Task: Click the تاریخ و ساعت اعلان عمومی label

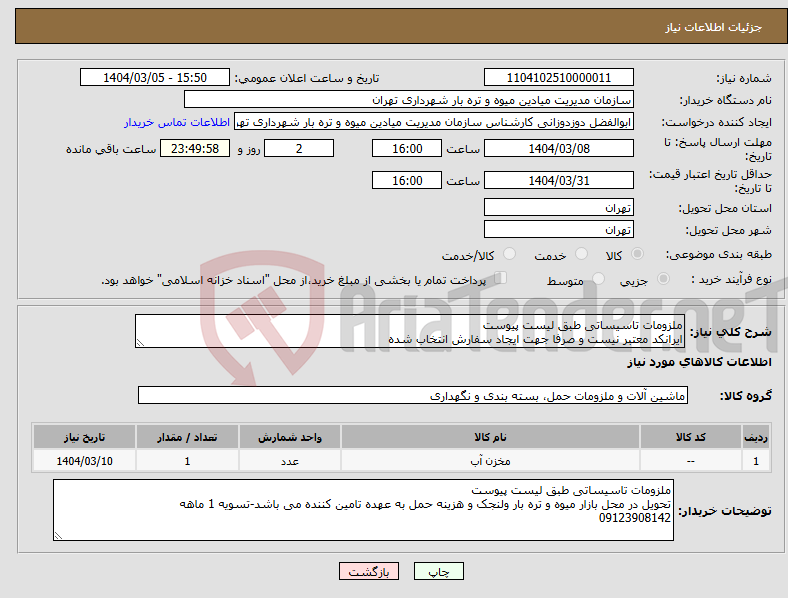Action: point(307,78)
